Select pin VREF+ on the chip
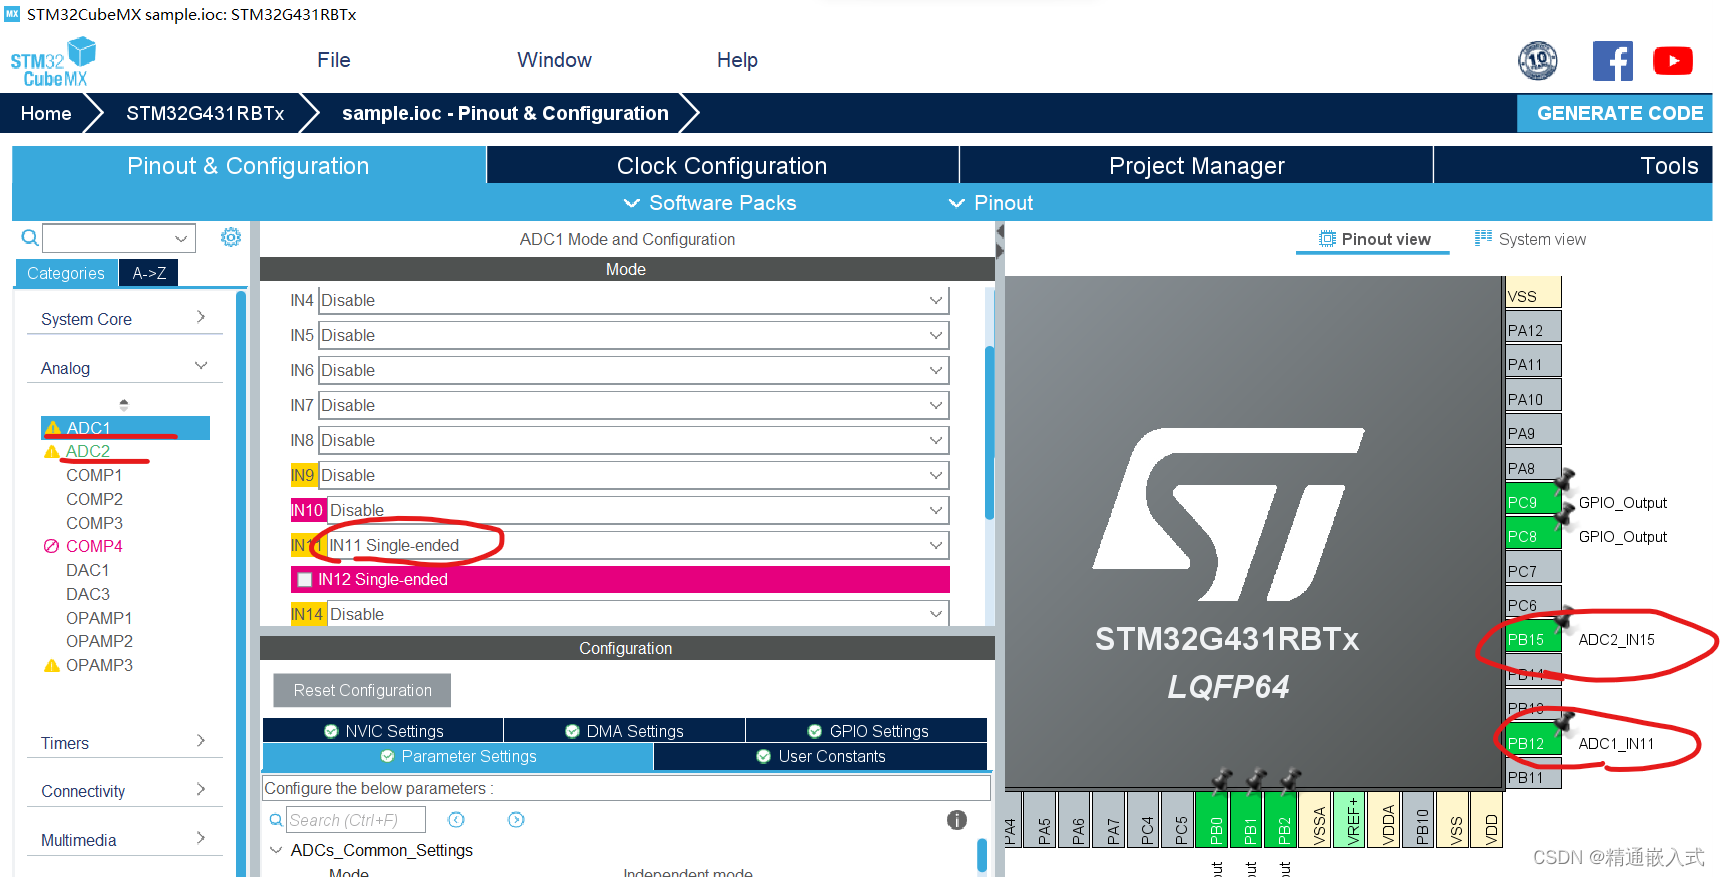The width and height of the screenshot is (1720, 877). tap(1351, 819)
